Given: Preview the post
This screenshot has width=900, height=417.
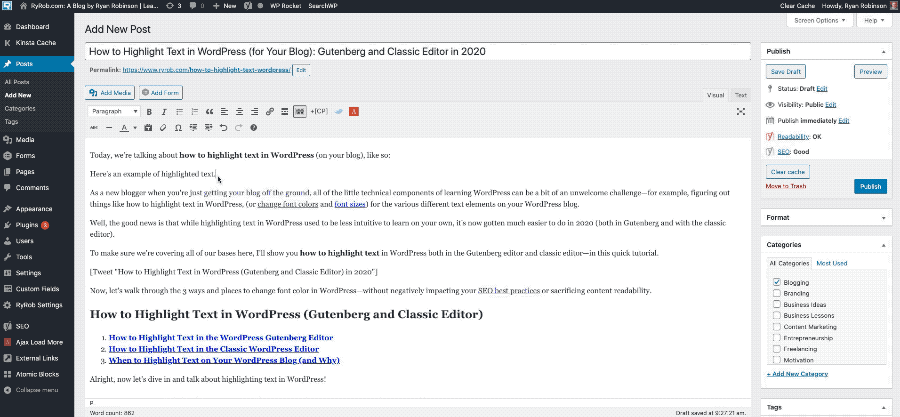Looking at the screenshot, I should pos(870,72).
